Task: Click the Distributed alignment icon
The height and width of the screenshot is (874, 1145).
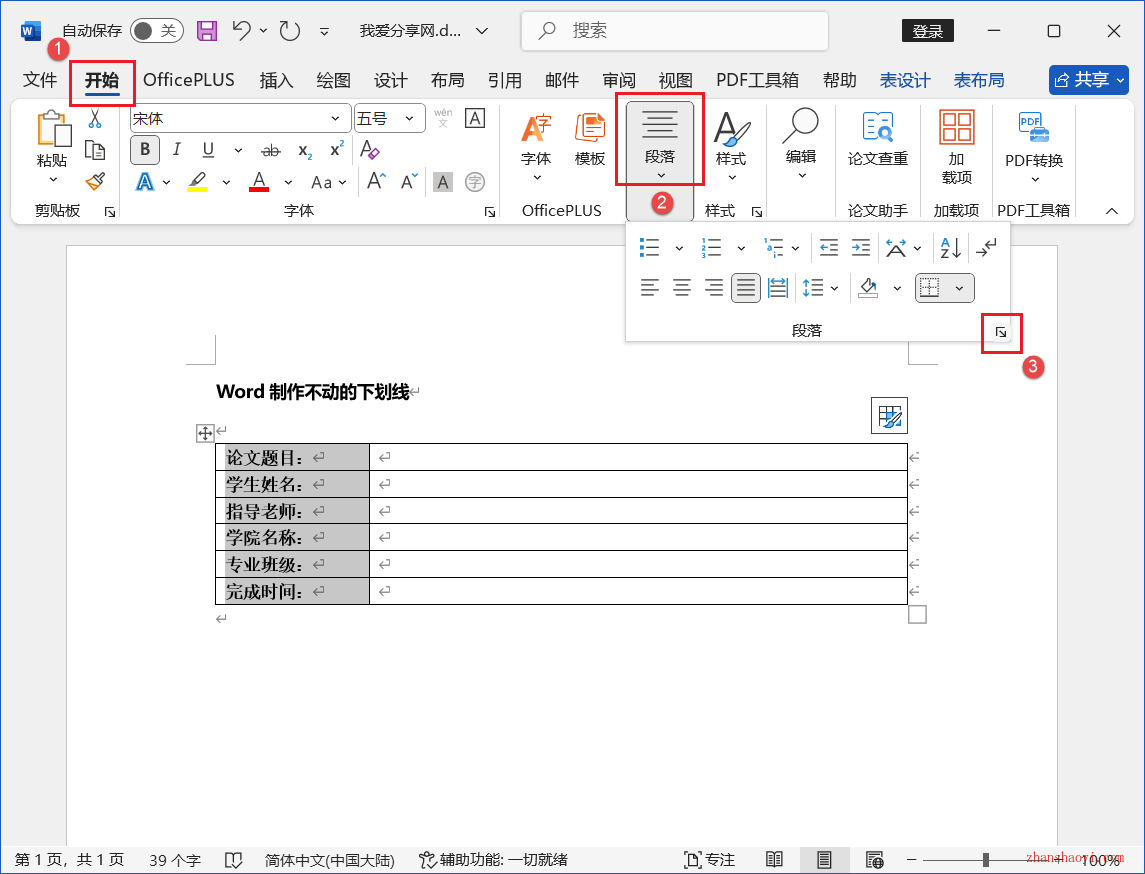Action: pos(778,288)
